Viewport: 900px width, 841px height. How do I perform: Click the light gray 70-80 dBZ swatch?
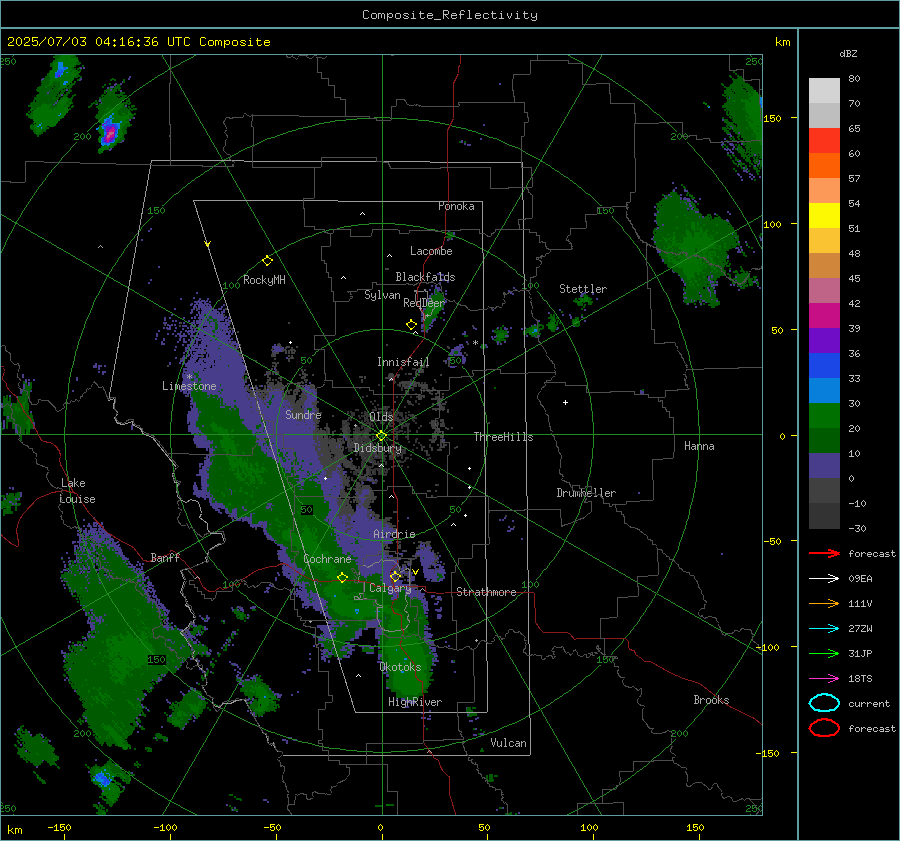coord(824,91)
